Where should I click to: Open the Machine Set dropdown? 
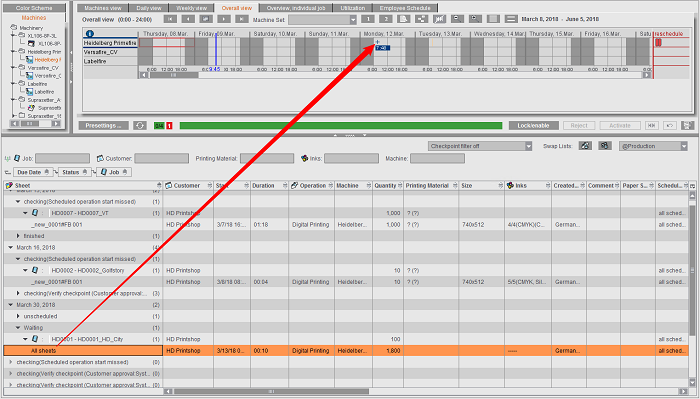click(x=322, y=20)
